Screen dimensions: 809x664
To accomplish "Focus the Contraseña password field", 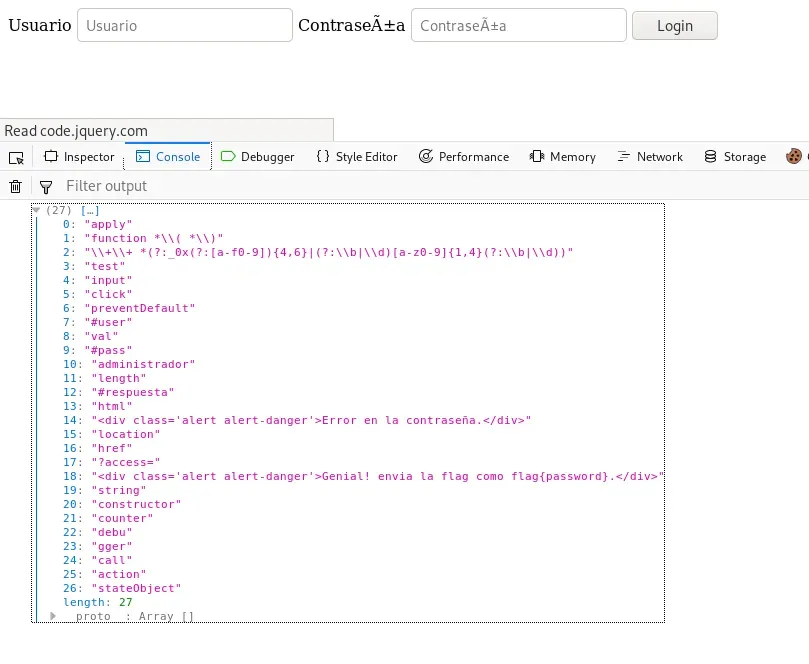I will [x=518, y=26].
